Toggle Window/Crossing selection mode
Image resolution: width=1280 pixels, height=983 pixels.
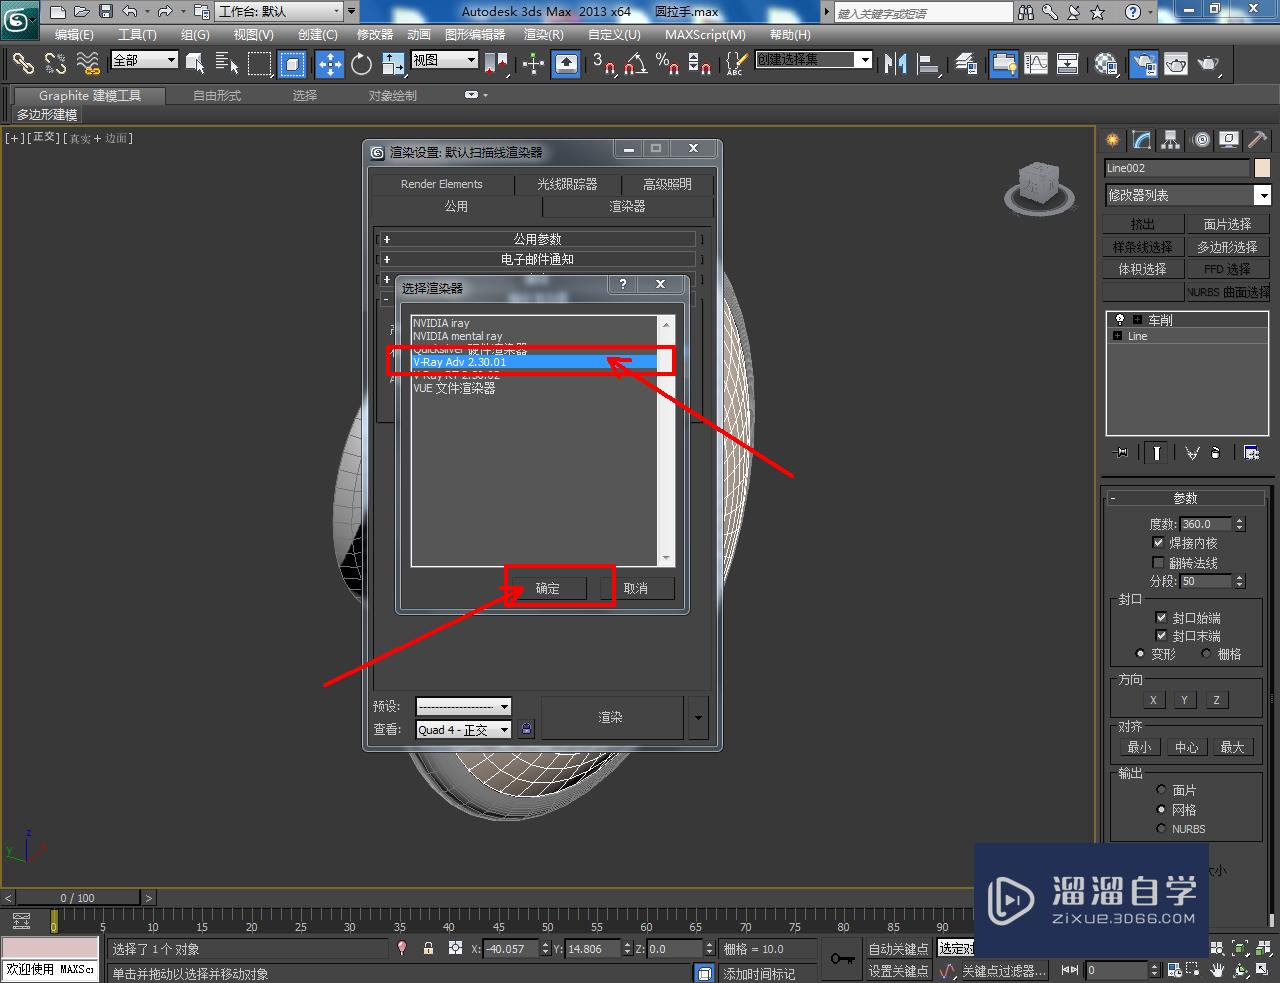pyautogui.click(x=292, y=64)
